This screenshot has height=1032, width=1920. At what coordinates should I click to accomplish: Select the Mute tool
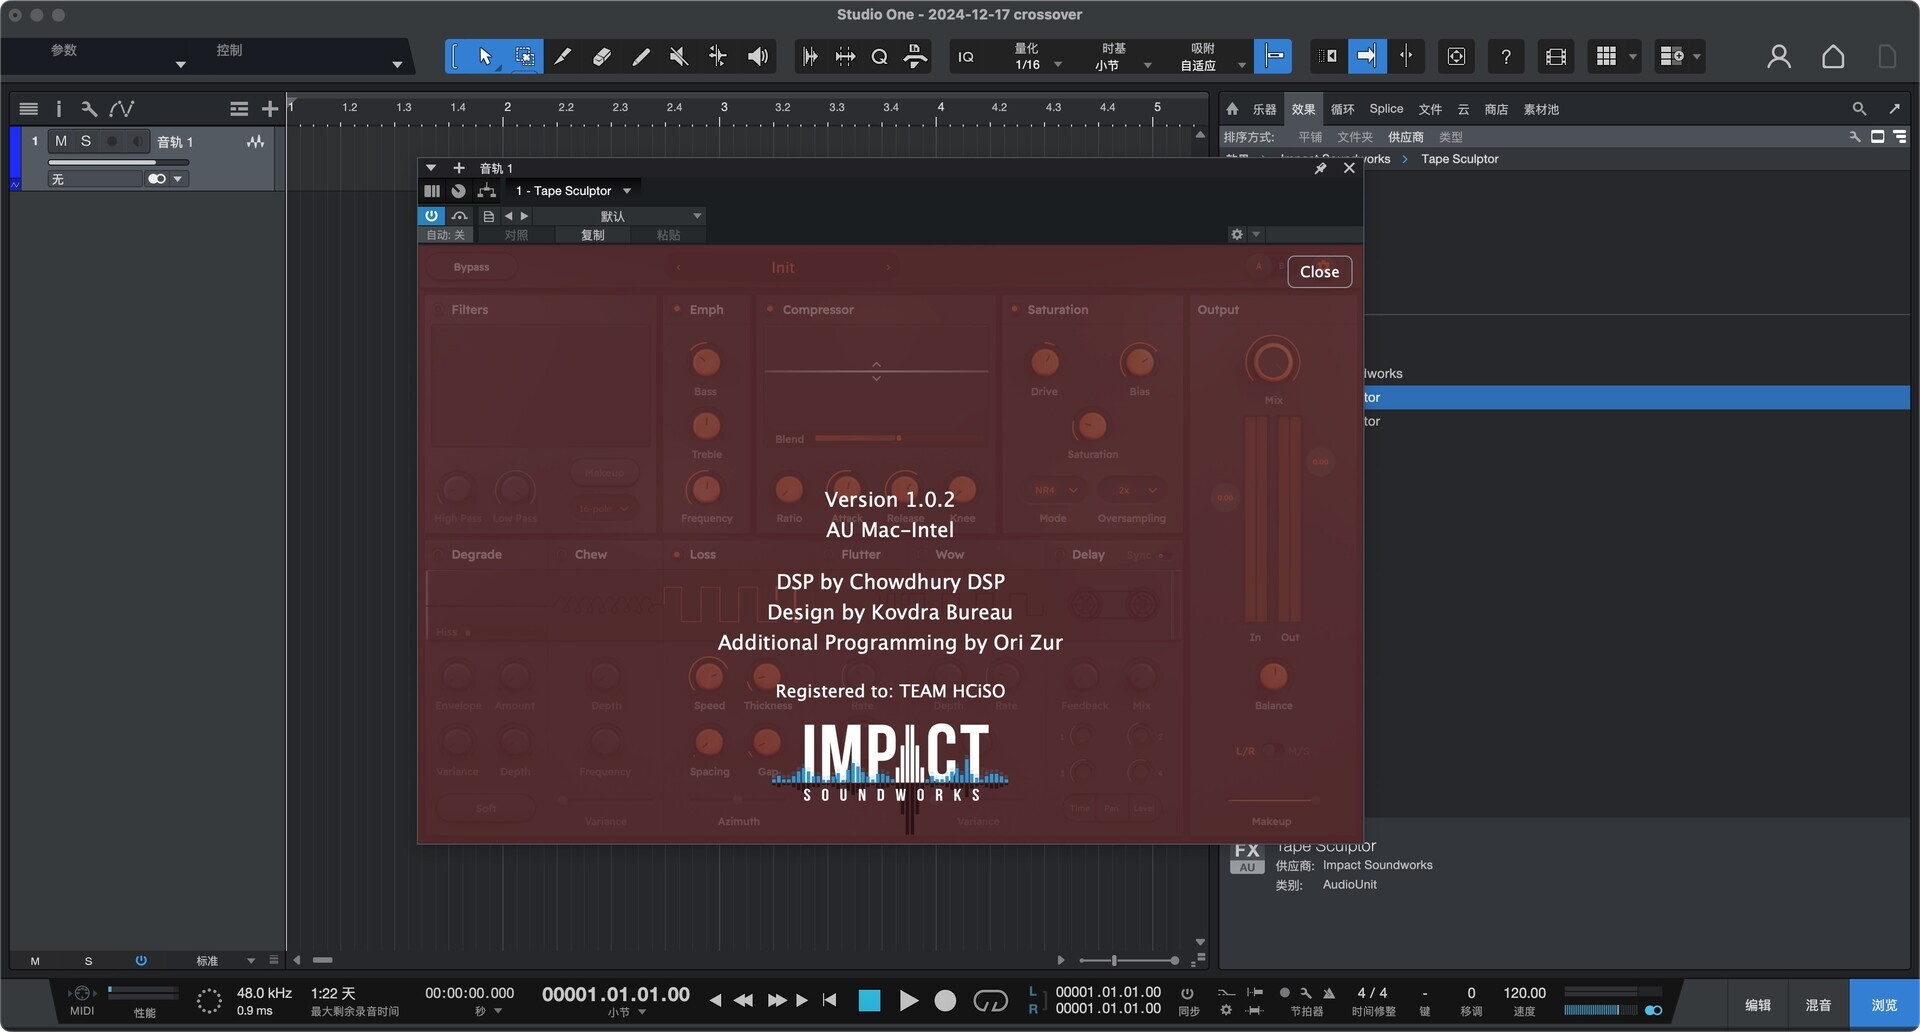(x=679, y=56)
